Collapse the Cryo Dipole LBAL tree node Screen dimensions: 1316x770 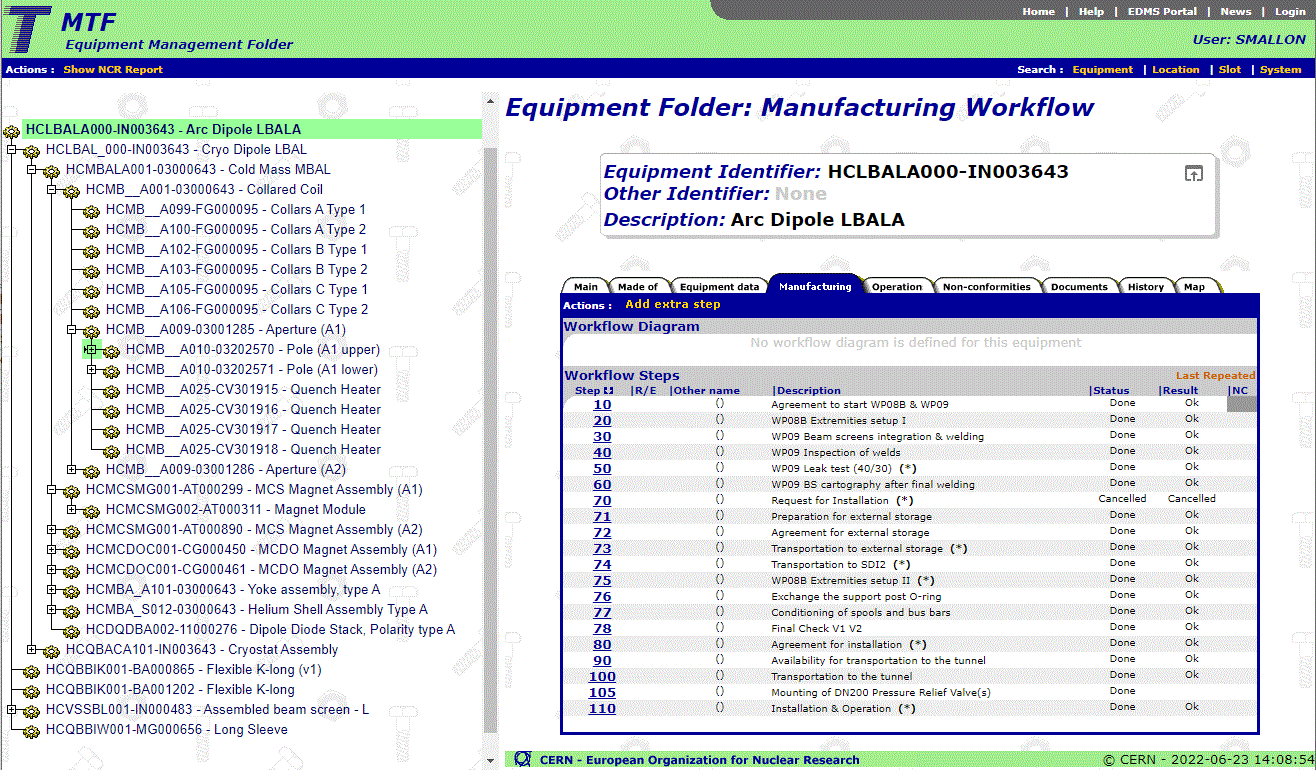(x=12, y=150)
